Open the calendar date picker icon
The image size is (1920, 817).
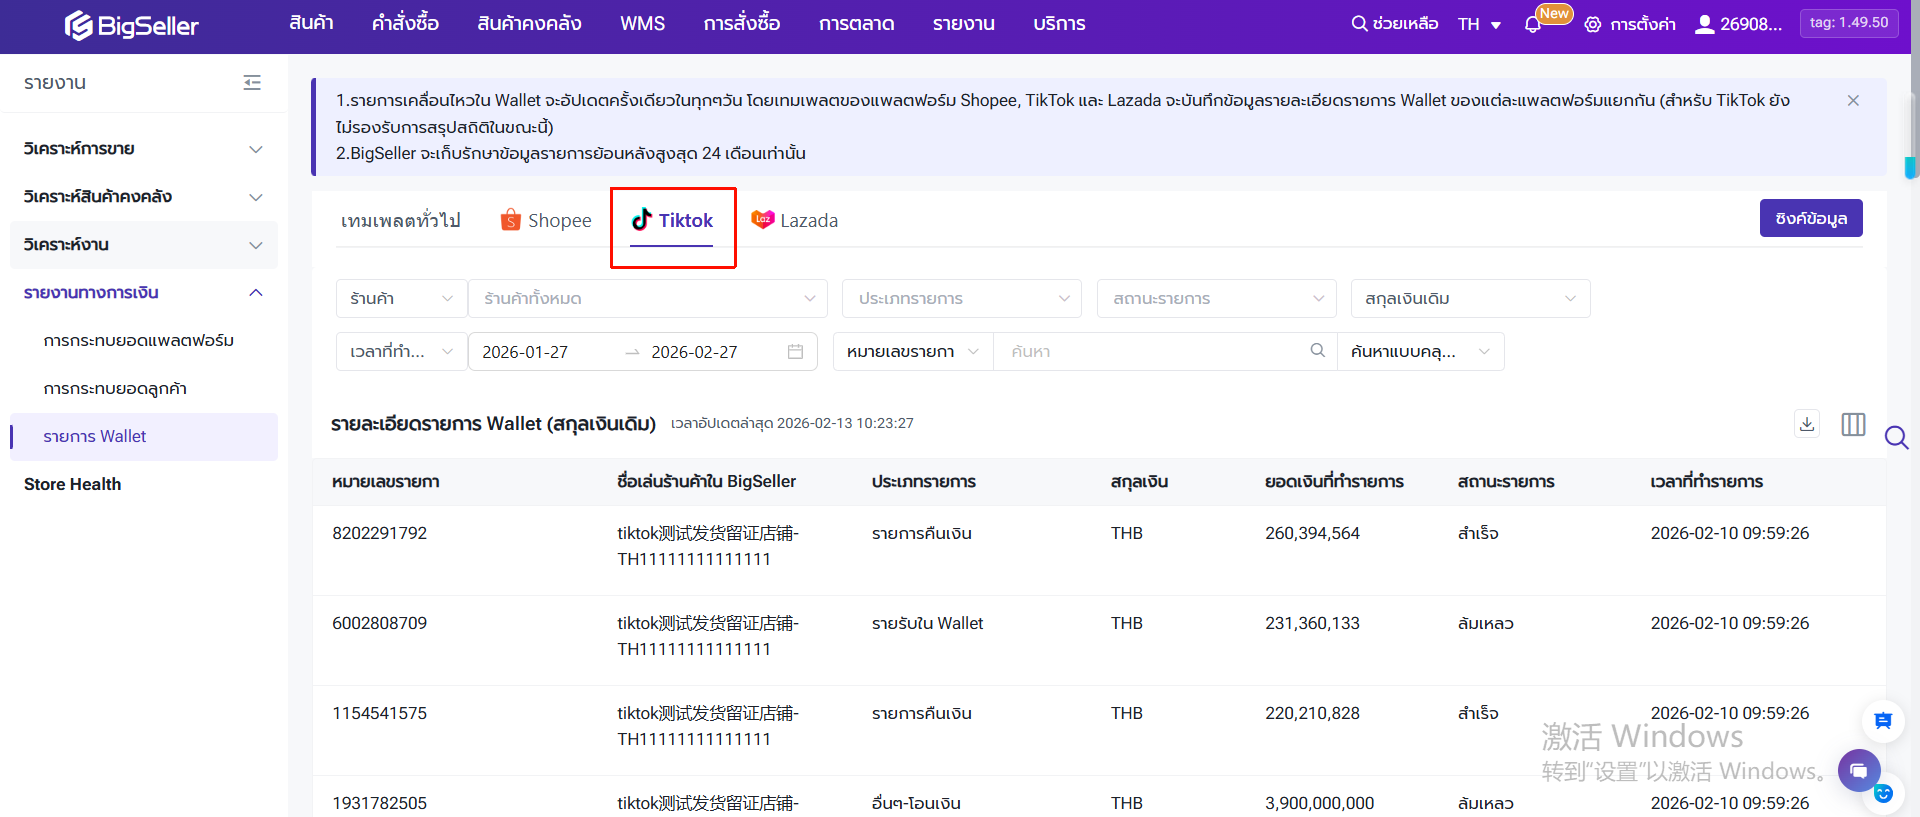pos(795,352)
